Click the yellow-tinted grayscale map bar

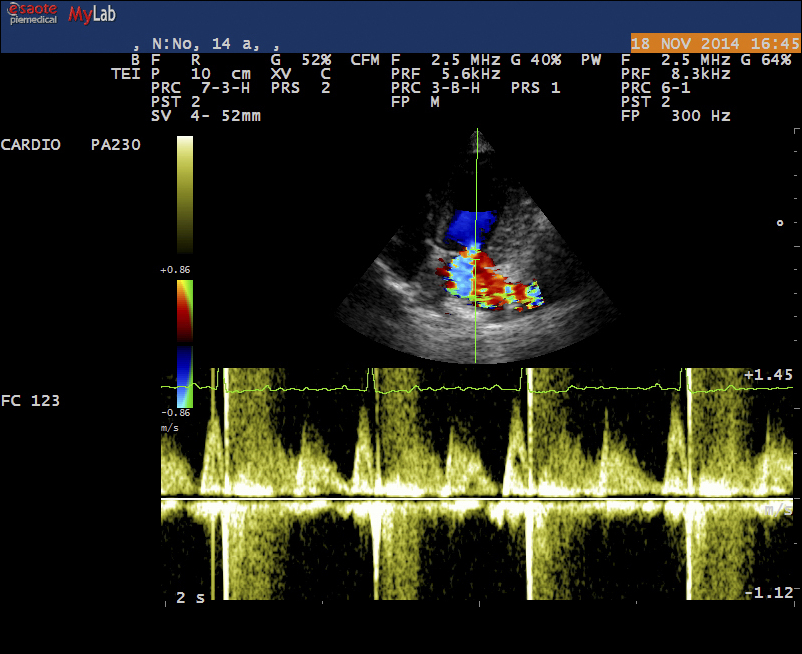click(x=185, y=194)
